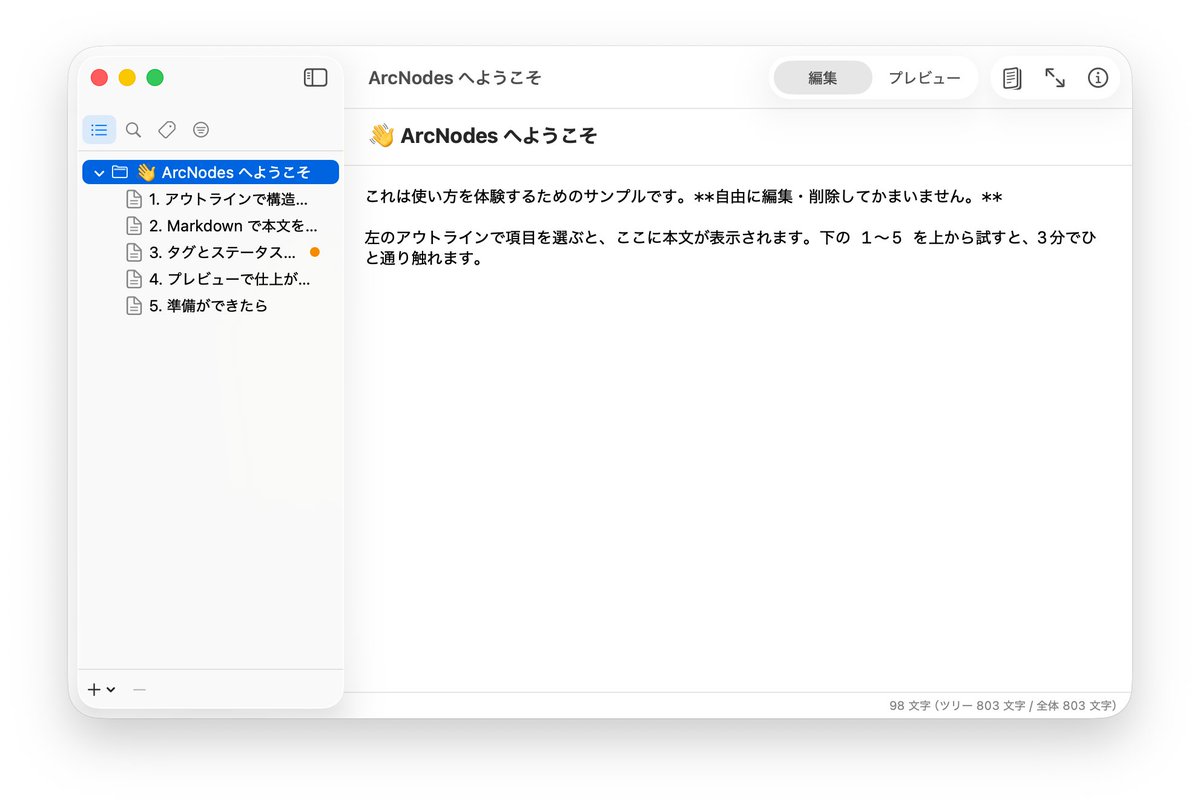Switch to プレビュー mode
The width and height of the screenshot is (1200, 808).
pyautogui.click(x=925, y=78)
